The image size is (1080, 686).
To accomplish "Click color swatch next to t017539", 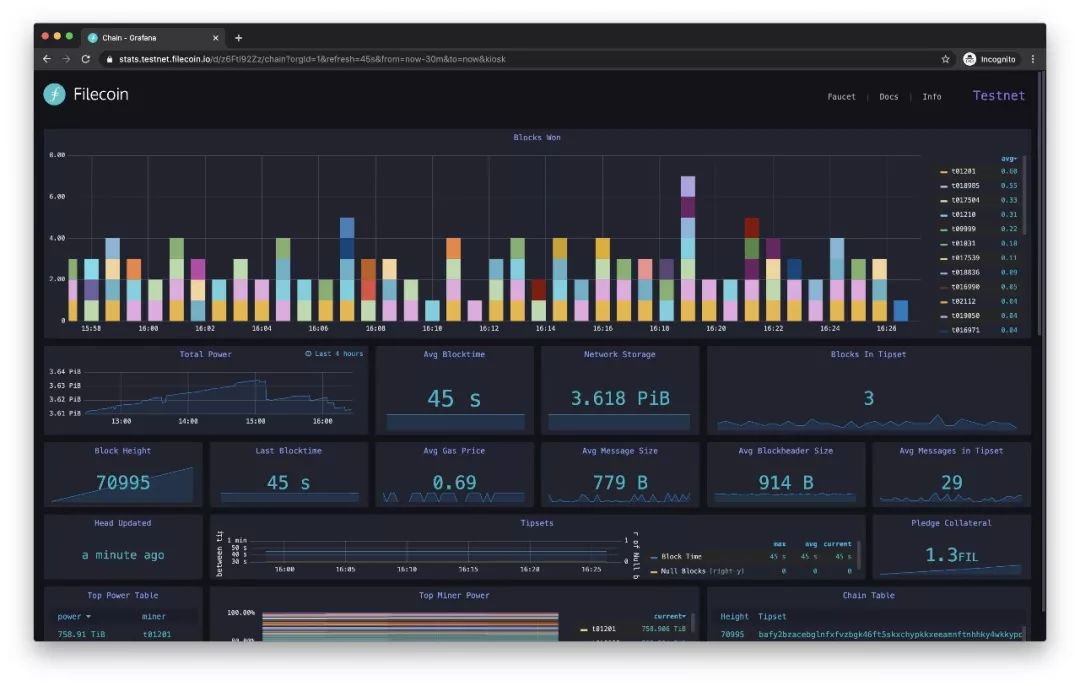I will click(944, 258).
